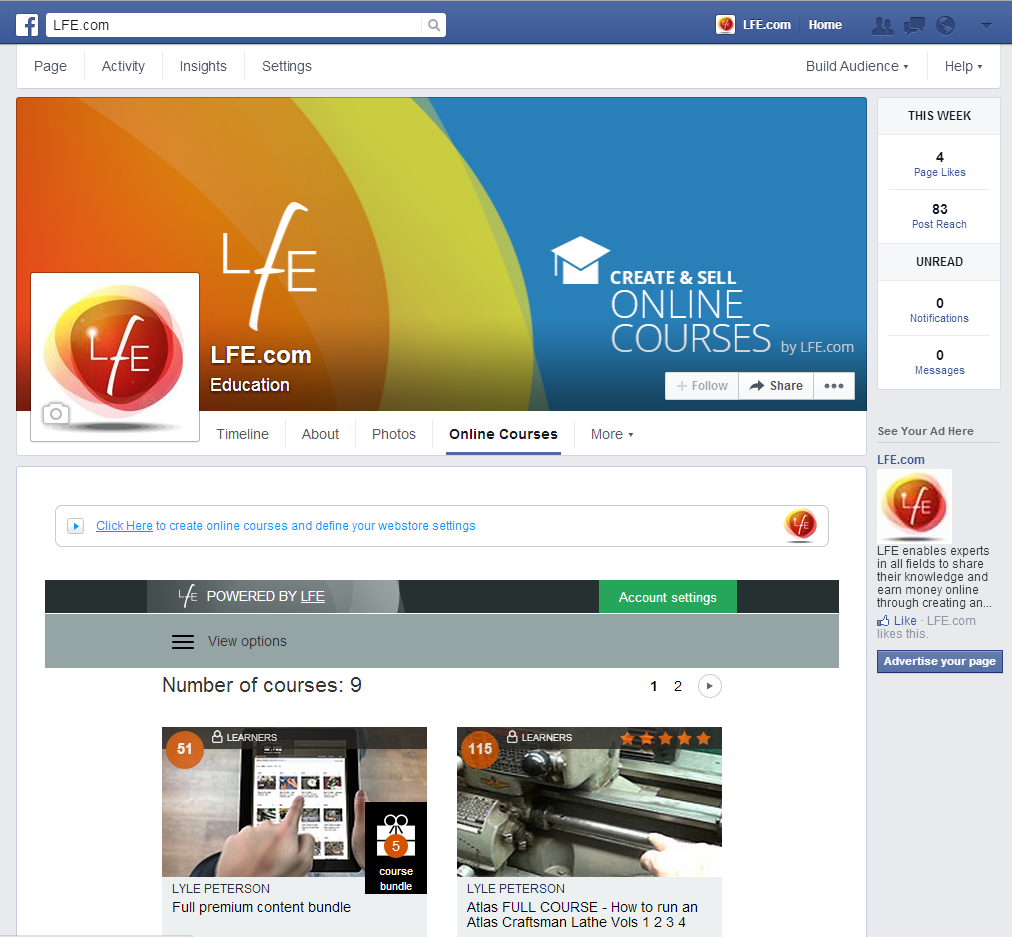Click the LFE.com name in top bar
The width and height of the screenshot is (1012, 937).
click(766, 25)
